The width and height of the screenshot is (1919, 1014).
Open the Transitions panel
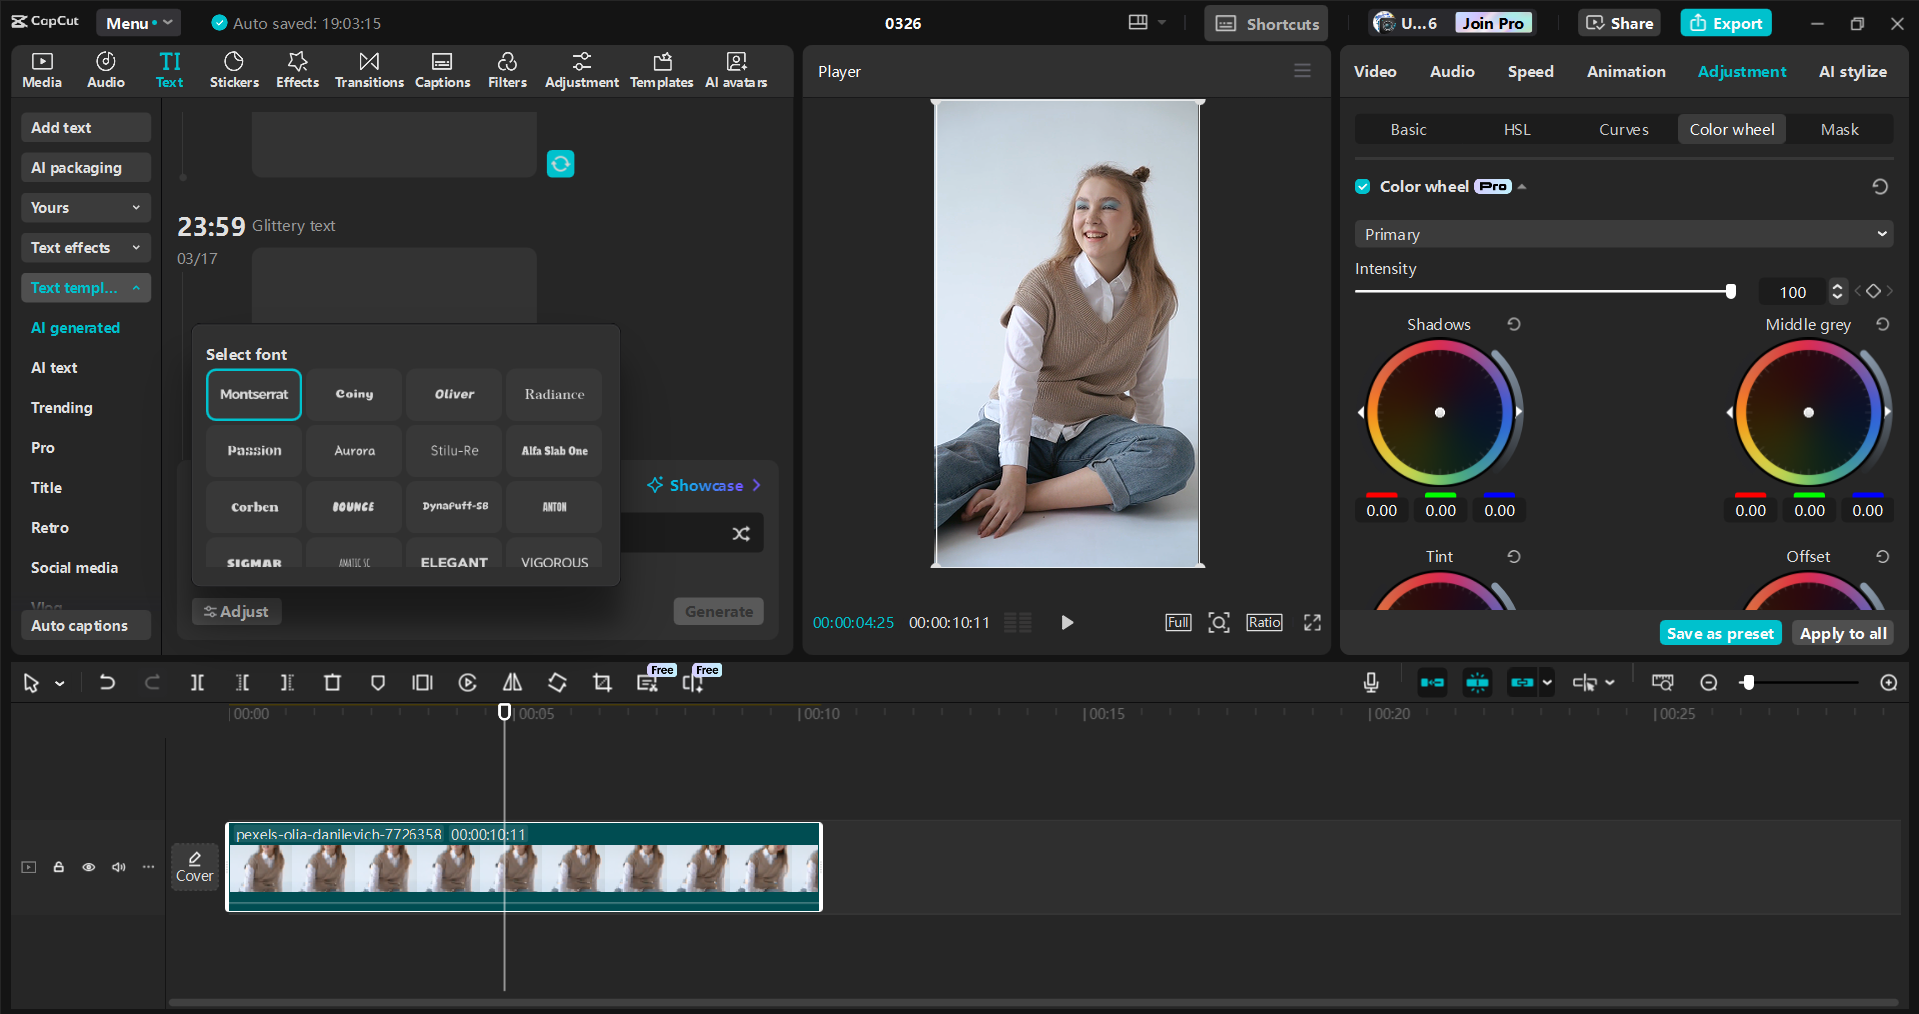point(368,70)
